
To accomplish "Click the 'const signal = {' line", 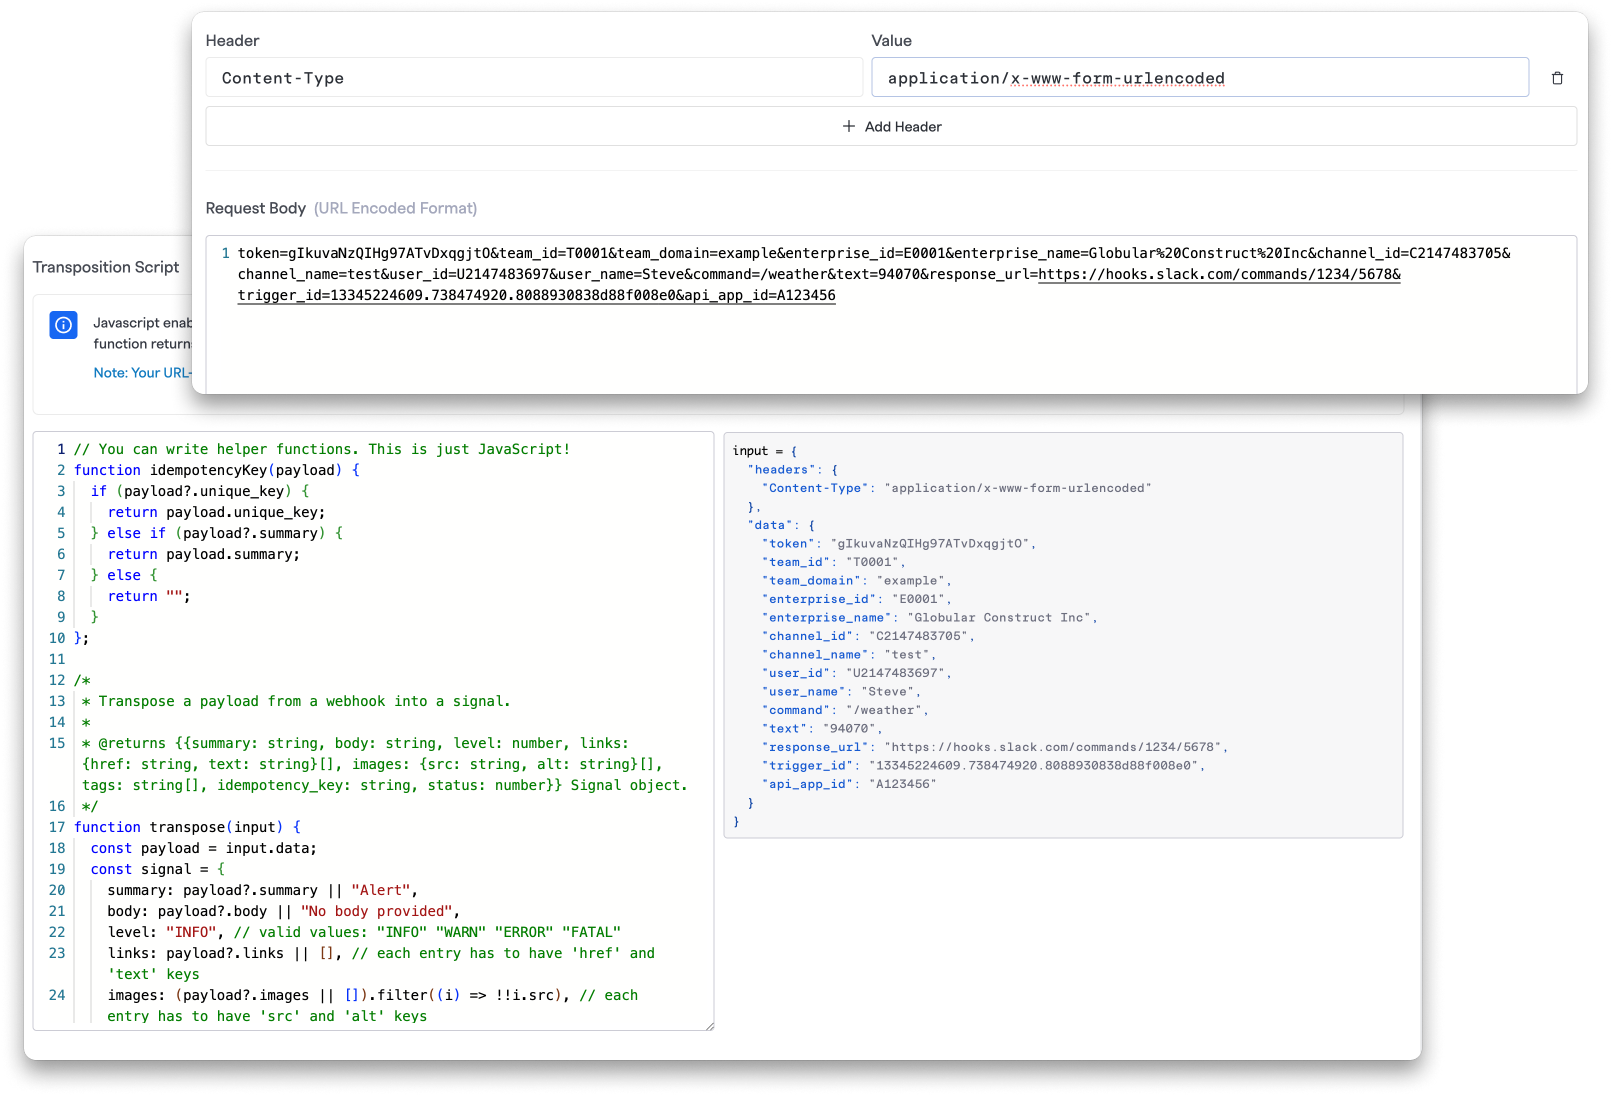I will tap(158, 869).
